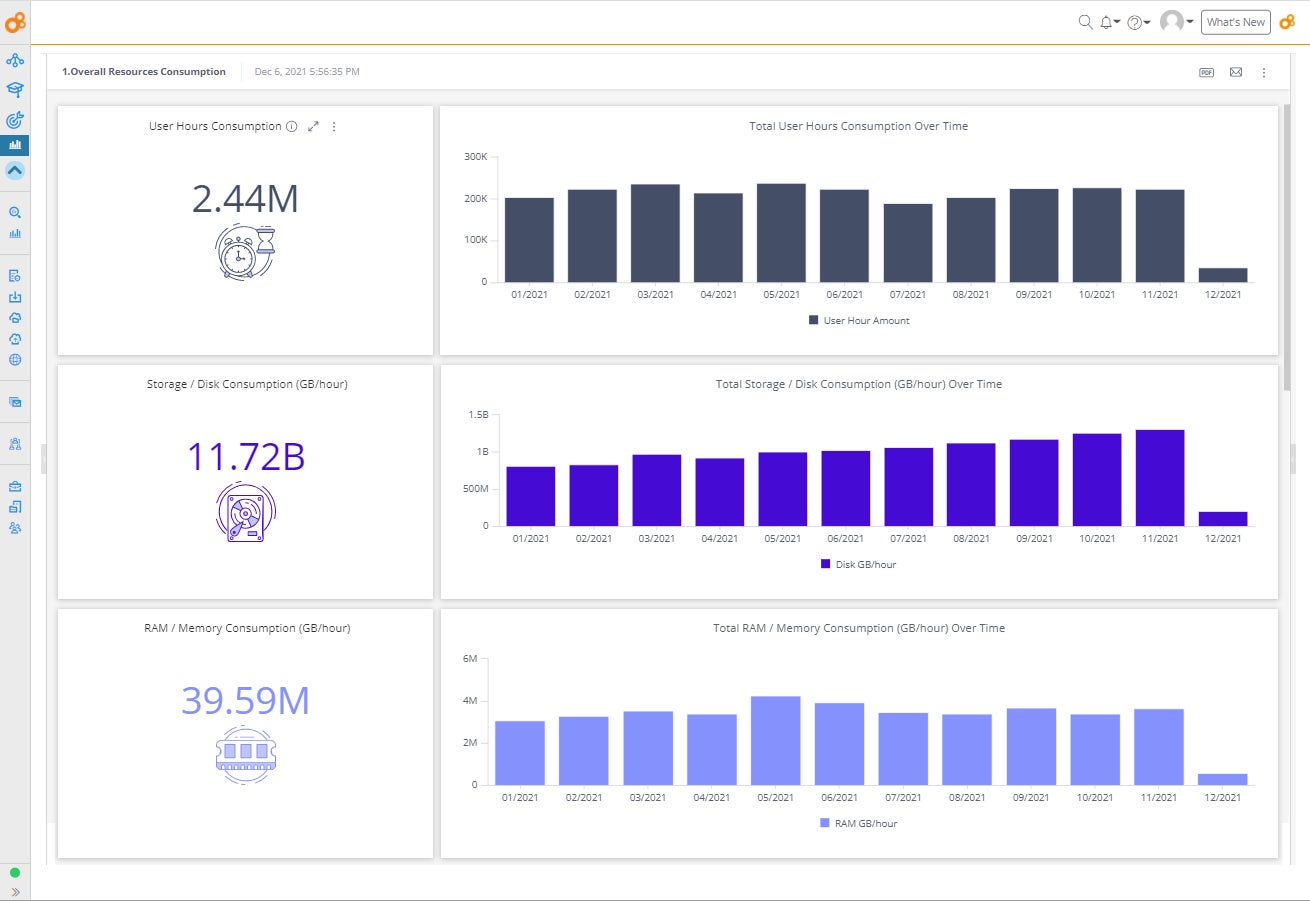
Task: Open the help menu dropdown
Action: 1135,22
